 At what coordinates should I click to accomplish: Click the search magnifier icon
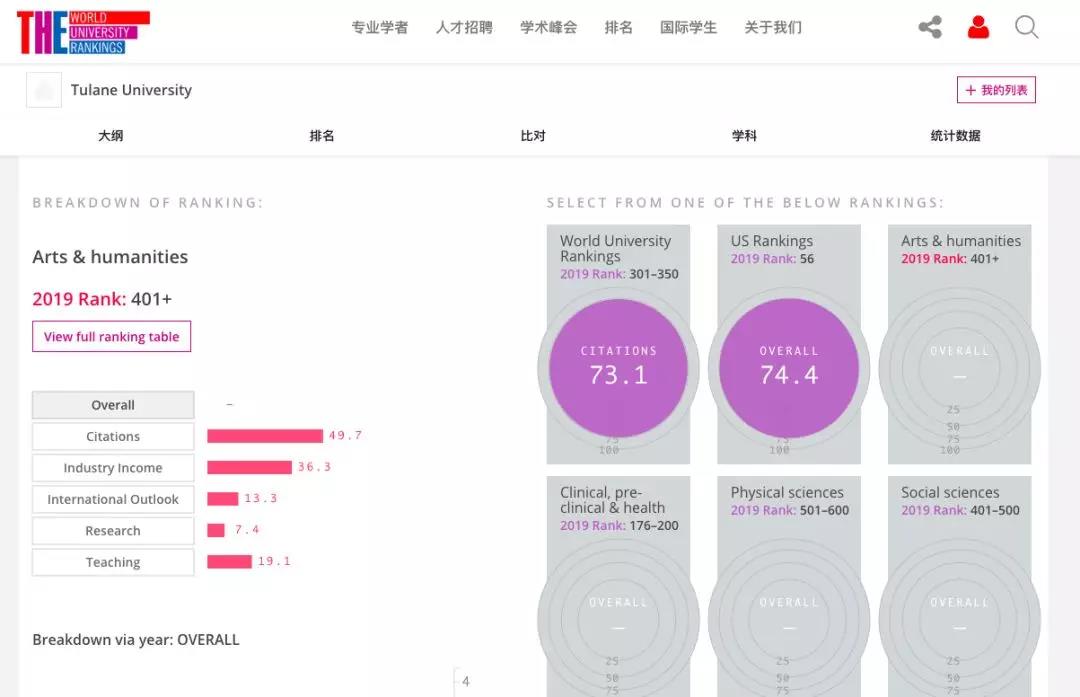1026,28
